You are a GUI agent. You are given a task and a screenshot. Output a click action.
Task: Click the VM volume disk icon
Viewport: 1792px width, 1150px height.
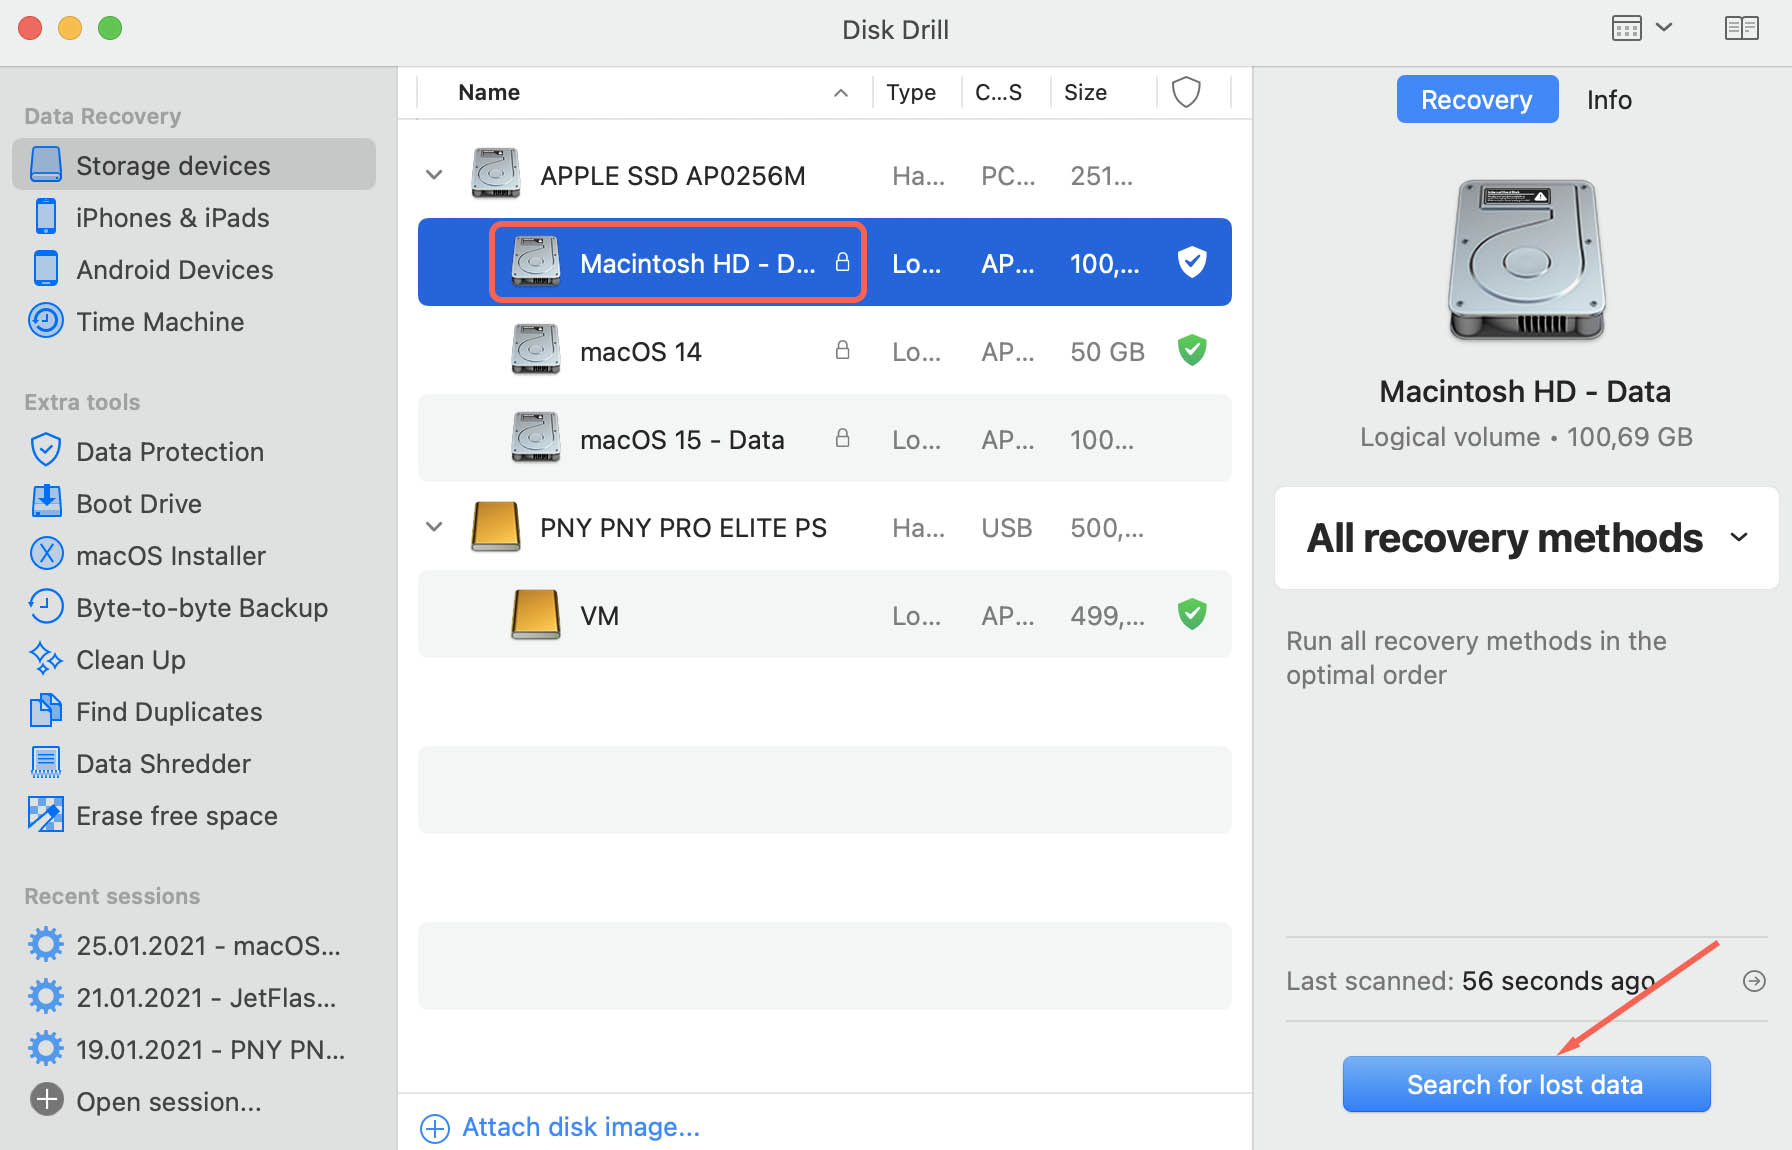(x=536, y=614)
